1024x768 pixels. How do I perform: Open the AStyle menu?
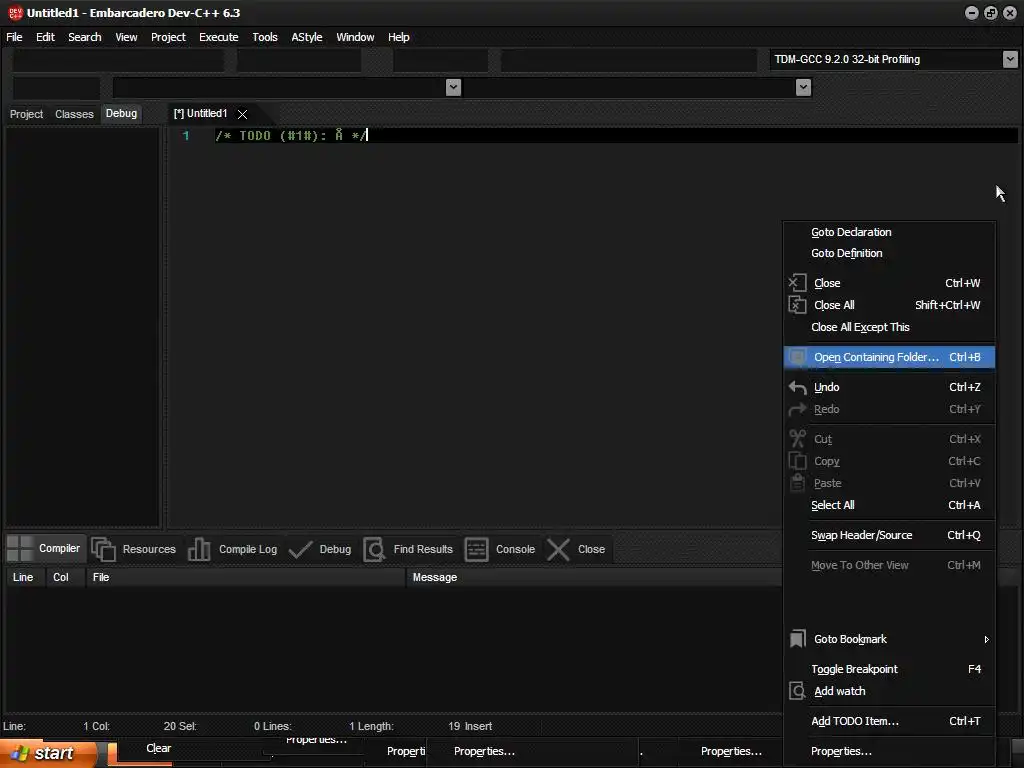306,37
